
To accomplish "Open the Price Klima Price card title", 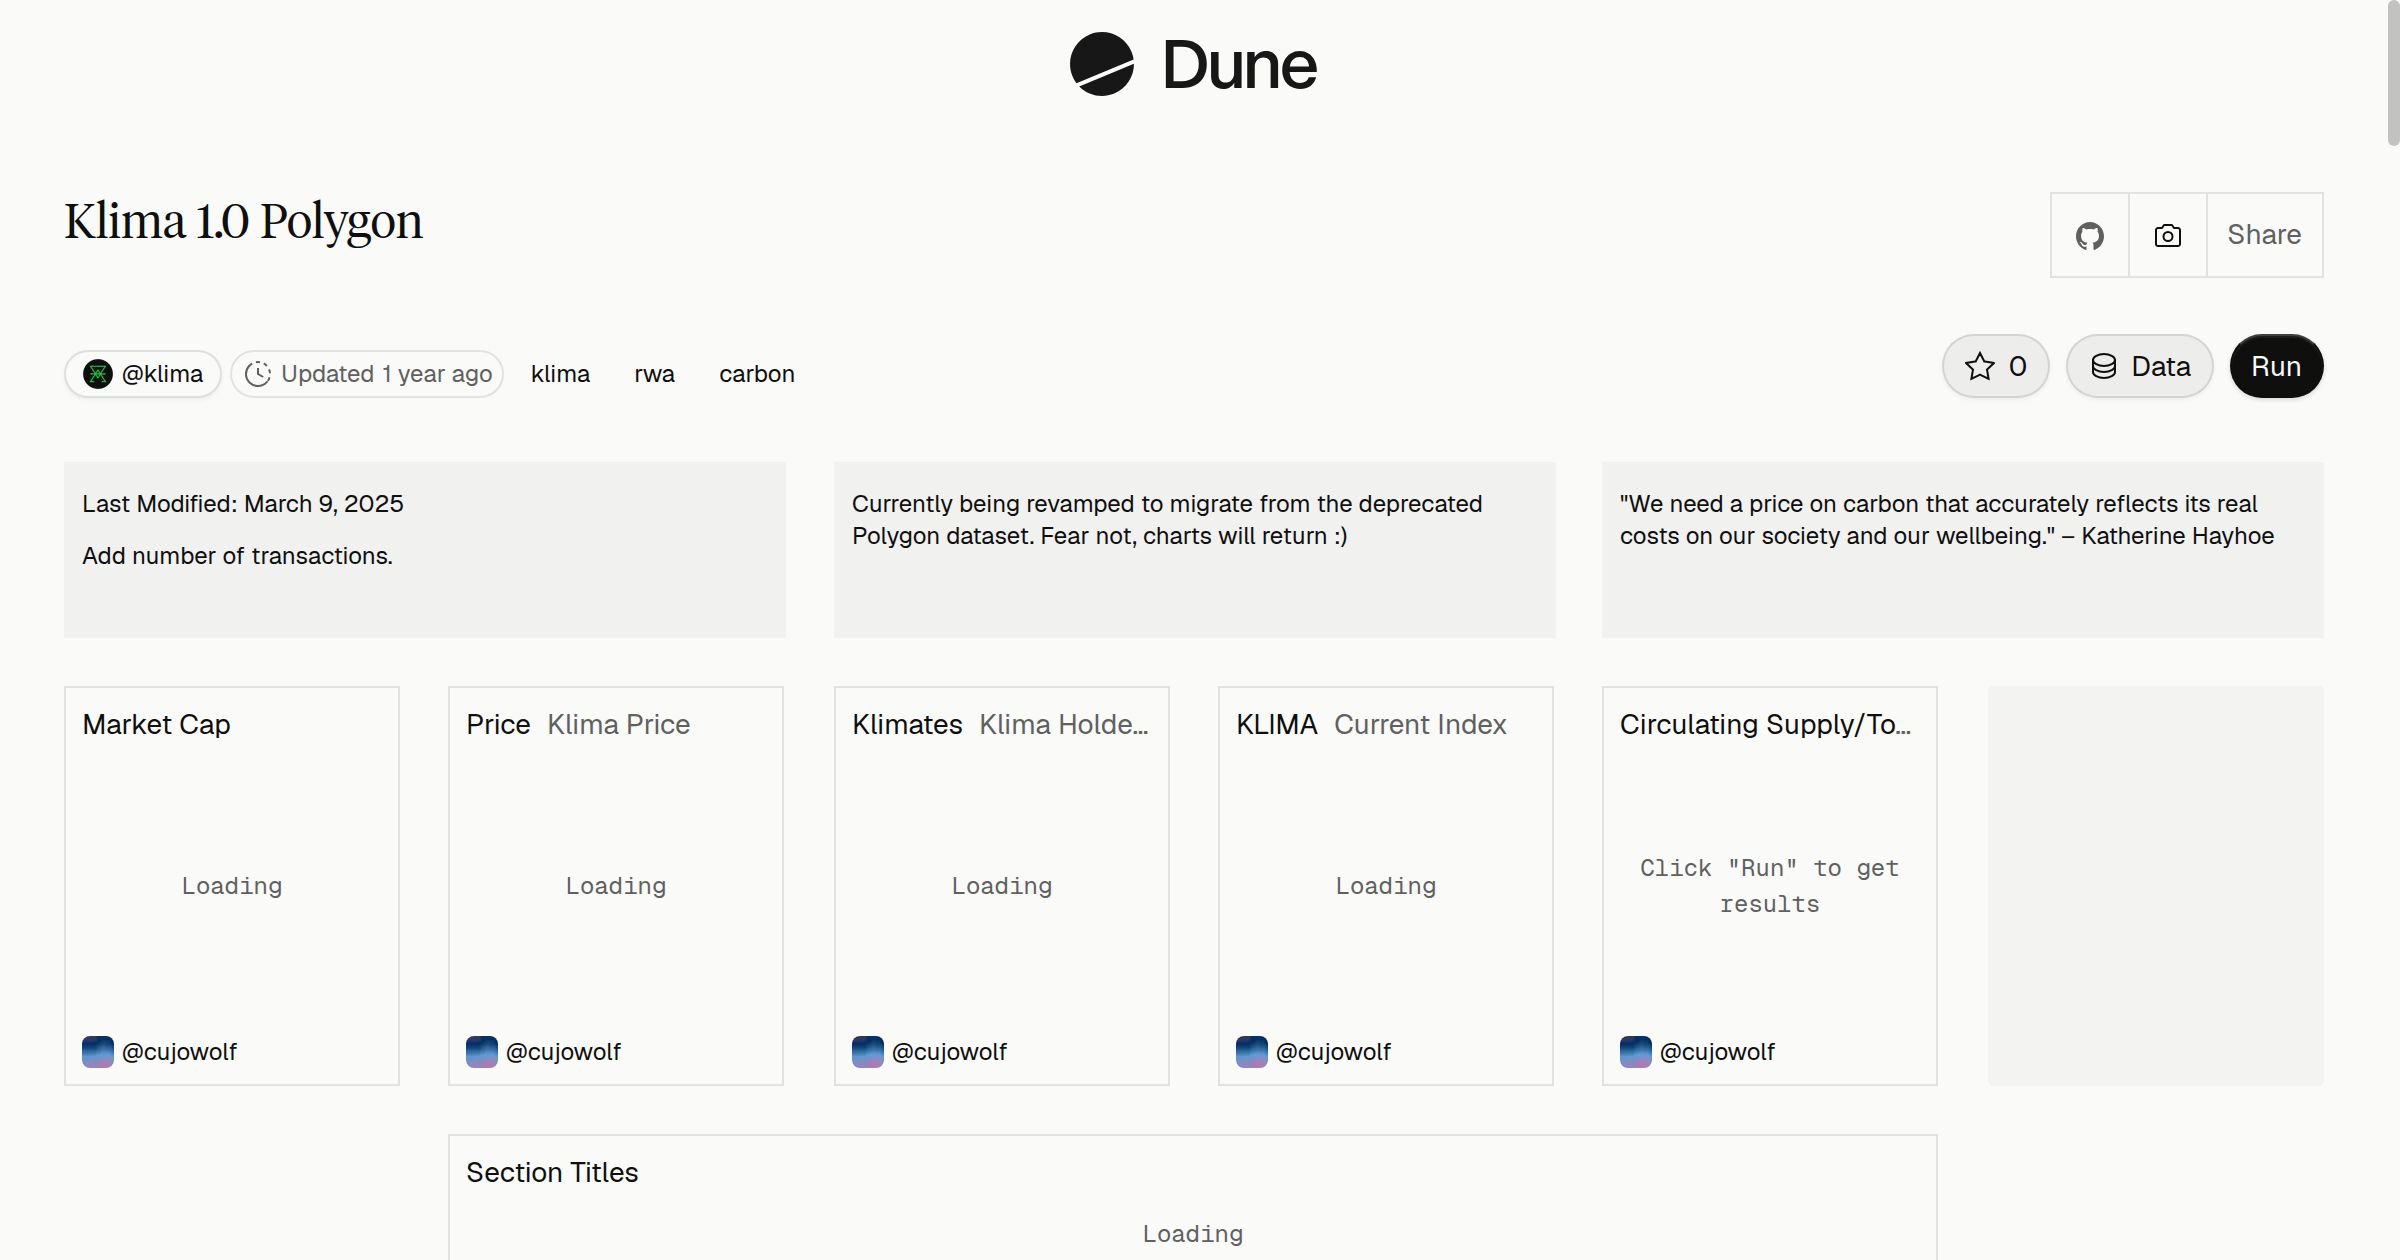I will click(578, 724).
